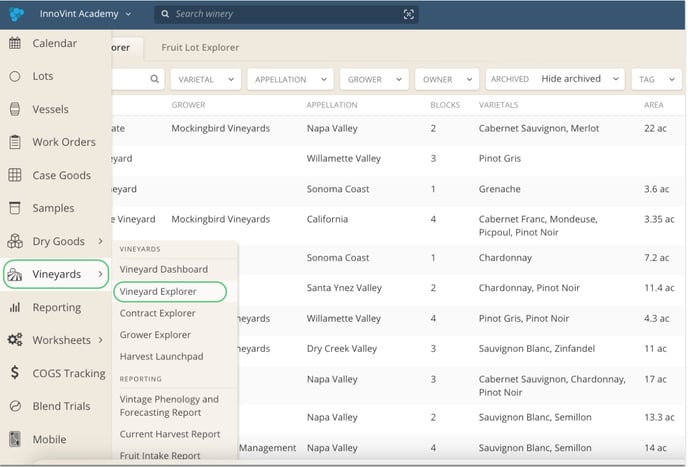Image resolution: width=688 pixels, height=467 pixels.
Task: Switch to the Fruit Lot Explorer tab
Action: tap(200, 47)
